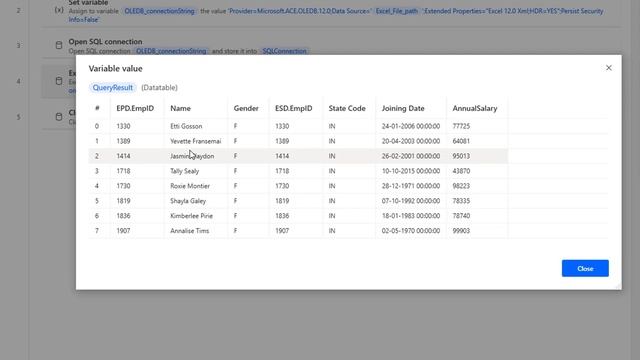Image resolution: width=640 pixels, height=360 pixels.
Task: Click the (Datatable) type label
Action: [x=159, y=87]
